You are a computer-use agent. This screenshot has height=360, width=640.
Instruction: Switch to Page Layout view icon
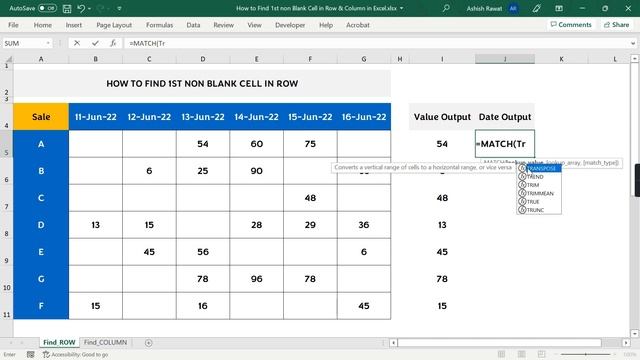coord(521,354)
